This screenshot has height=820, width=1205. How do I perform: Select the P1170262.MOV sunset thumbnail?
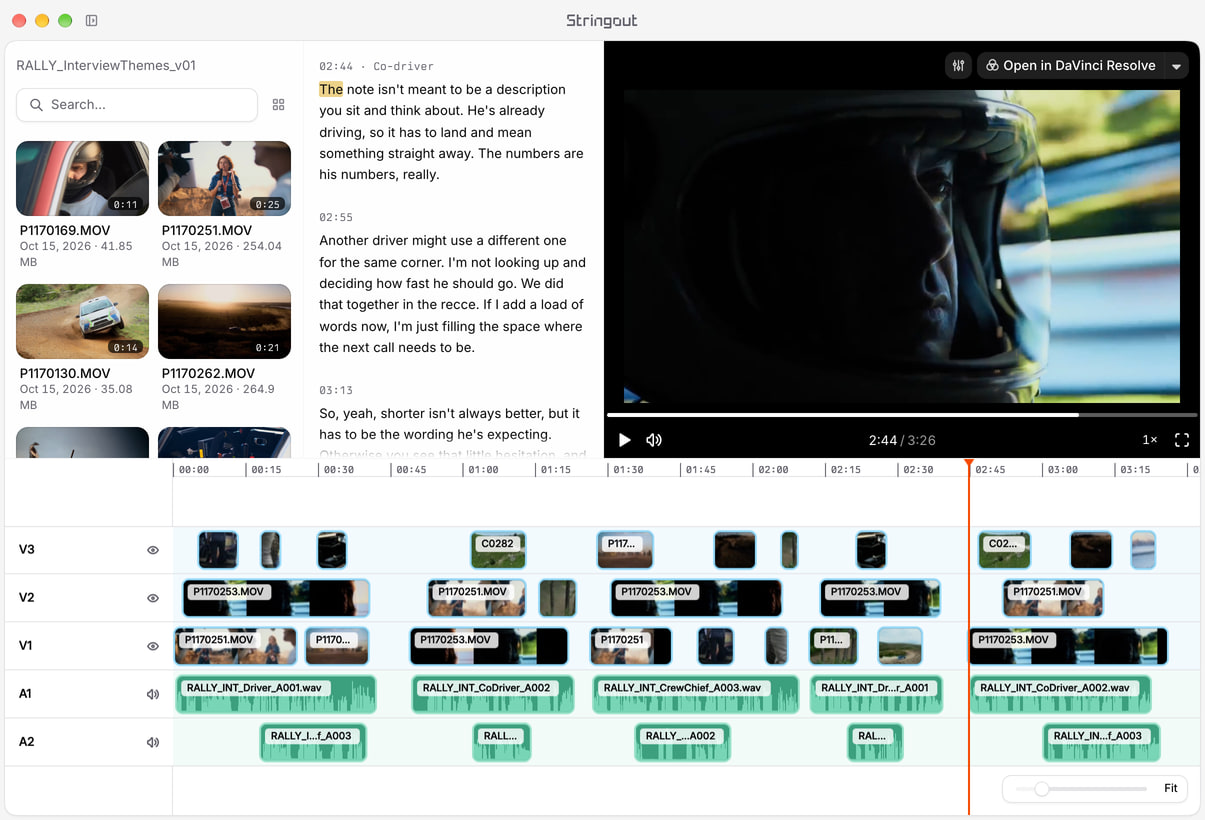pyautogui.click(x=225, y=322)
